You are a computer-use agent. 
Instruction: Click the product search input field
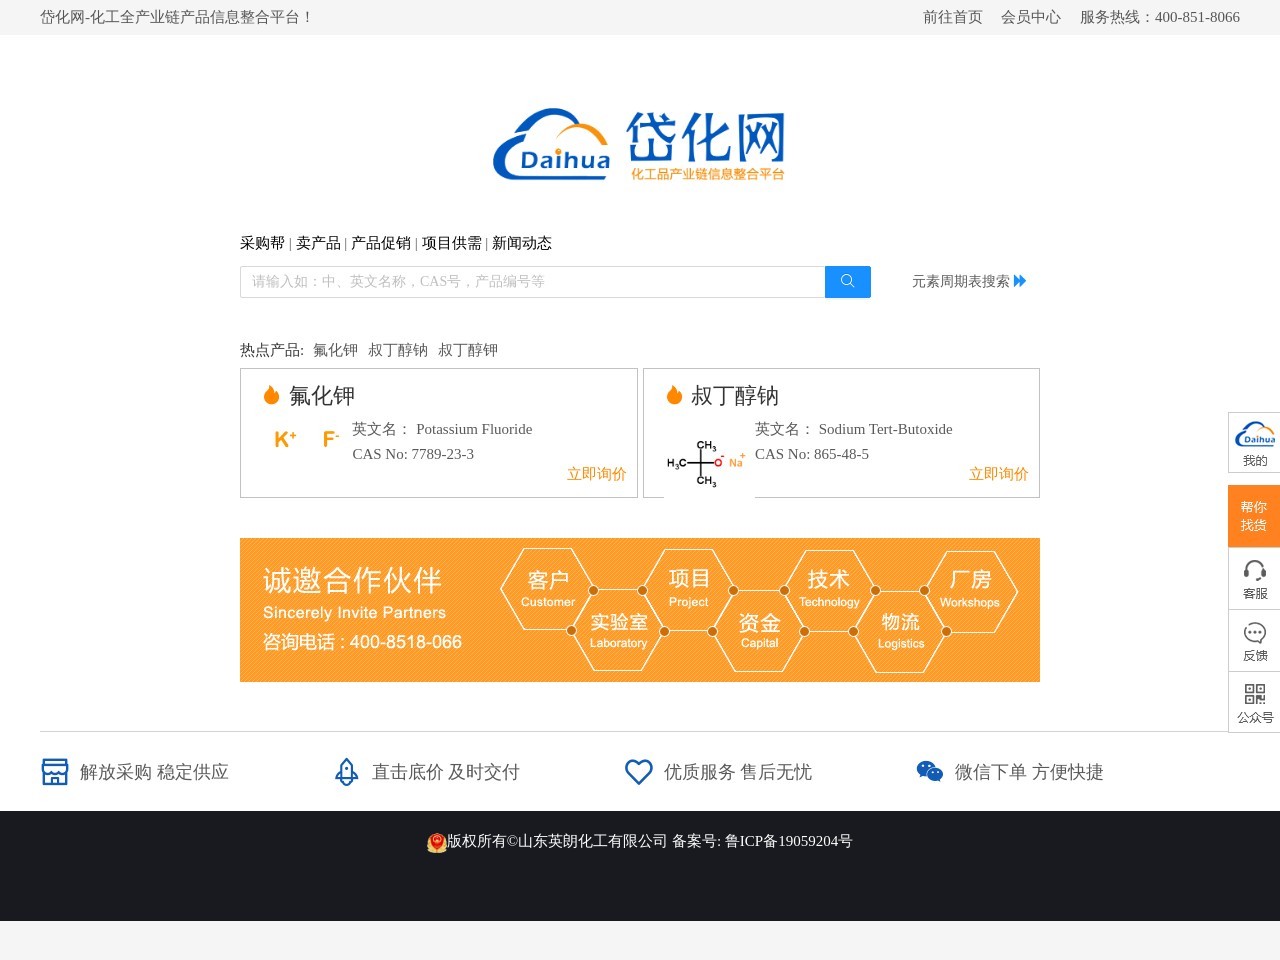click(x=530, y=281)
